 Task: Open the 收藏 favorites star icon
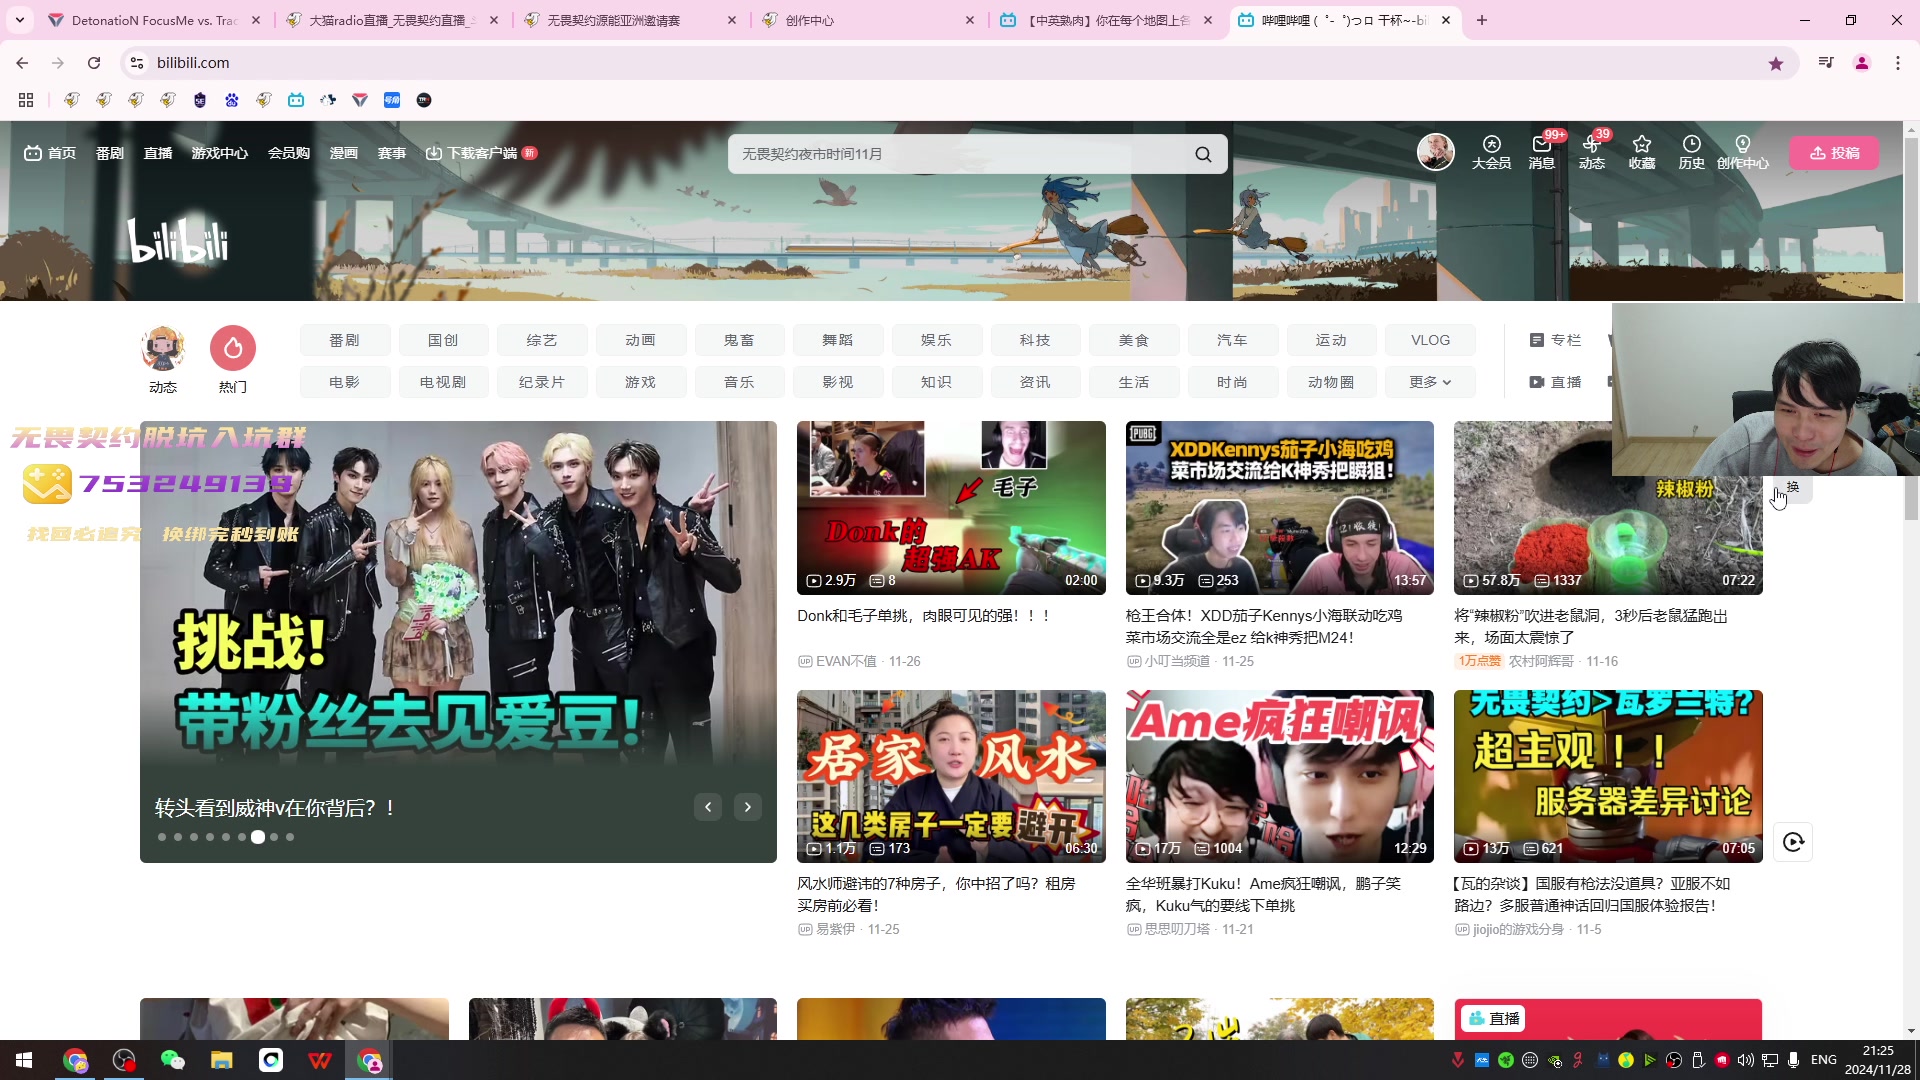tap(1641, 152)
